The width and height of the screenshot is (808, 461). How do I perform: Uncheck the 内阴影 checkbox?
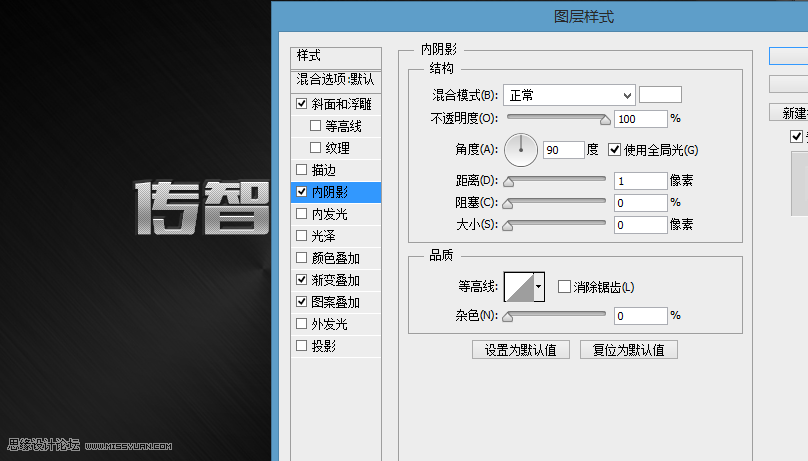pyautogui.click(x=301, y=192)
